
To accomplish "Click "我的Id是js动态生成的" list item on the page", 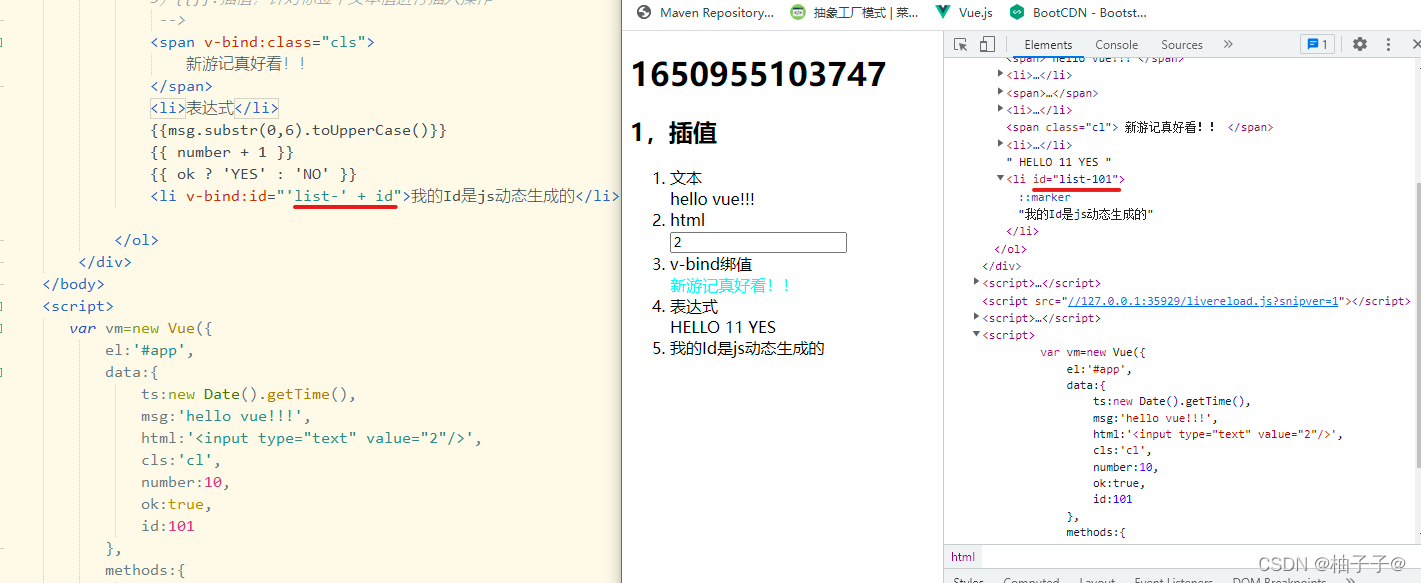I will point(747,348).
